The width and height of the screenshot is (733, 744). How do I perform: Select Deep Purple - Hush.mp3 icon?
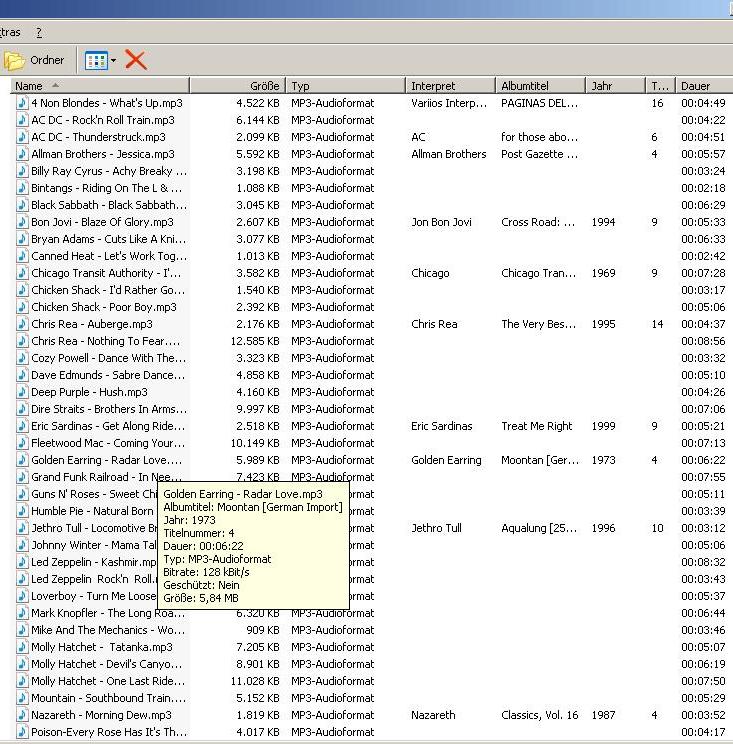(22, 392)
